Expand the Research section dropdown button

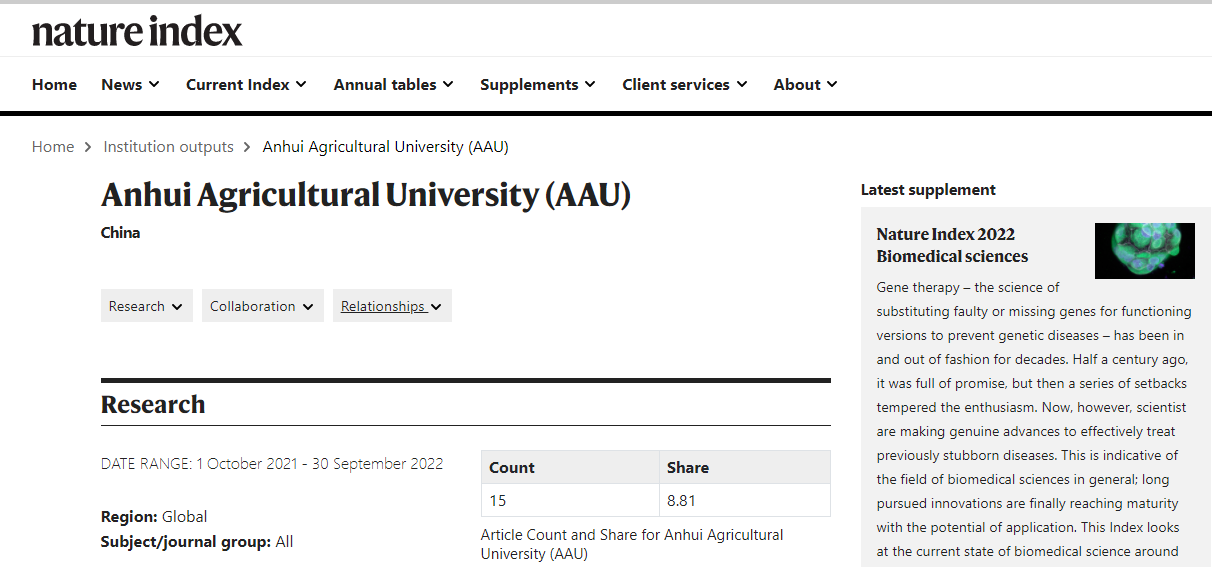146,306
